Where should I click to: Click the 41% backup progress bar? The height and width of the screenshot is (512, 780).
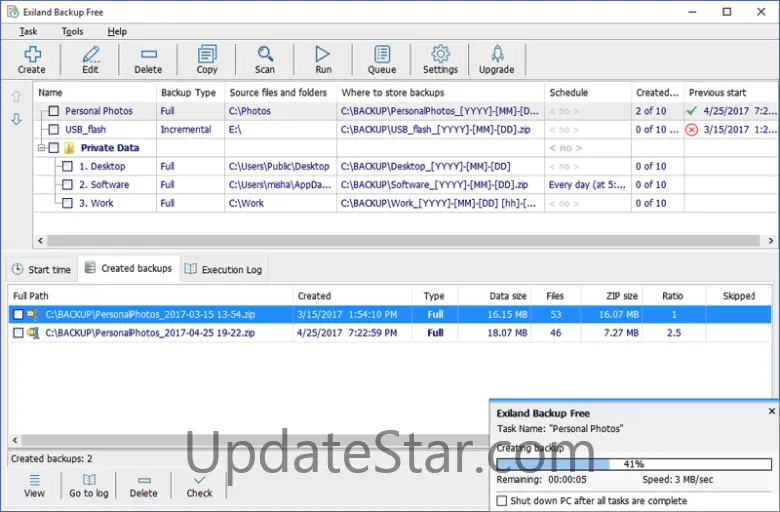pos(634,464)
